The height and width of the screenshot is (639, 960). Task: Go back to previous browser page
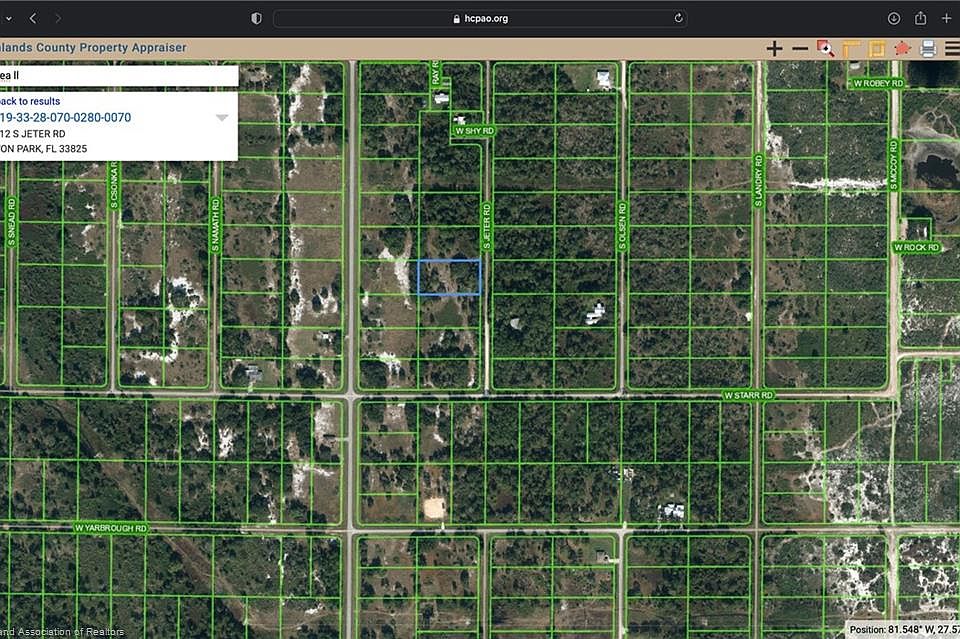33,18
